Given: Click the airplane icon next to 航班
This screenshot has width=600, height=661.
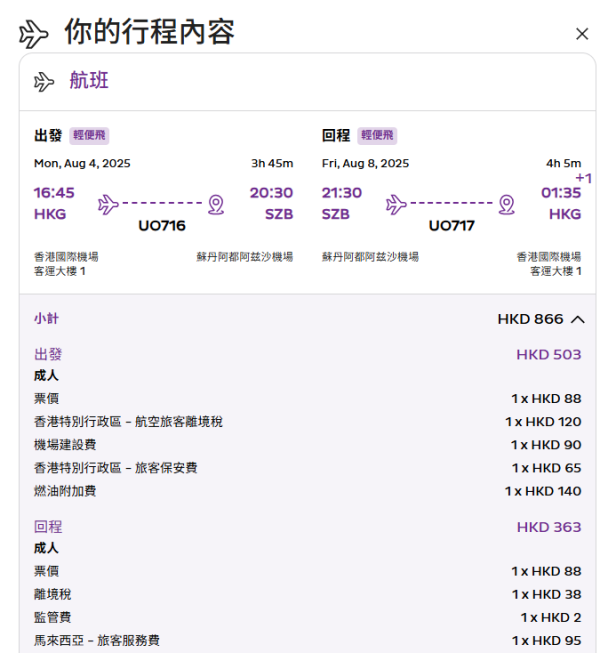Looking at the screenshot, I should (44, 81).
